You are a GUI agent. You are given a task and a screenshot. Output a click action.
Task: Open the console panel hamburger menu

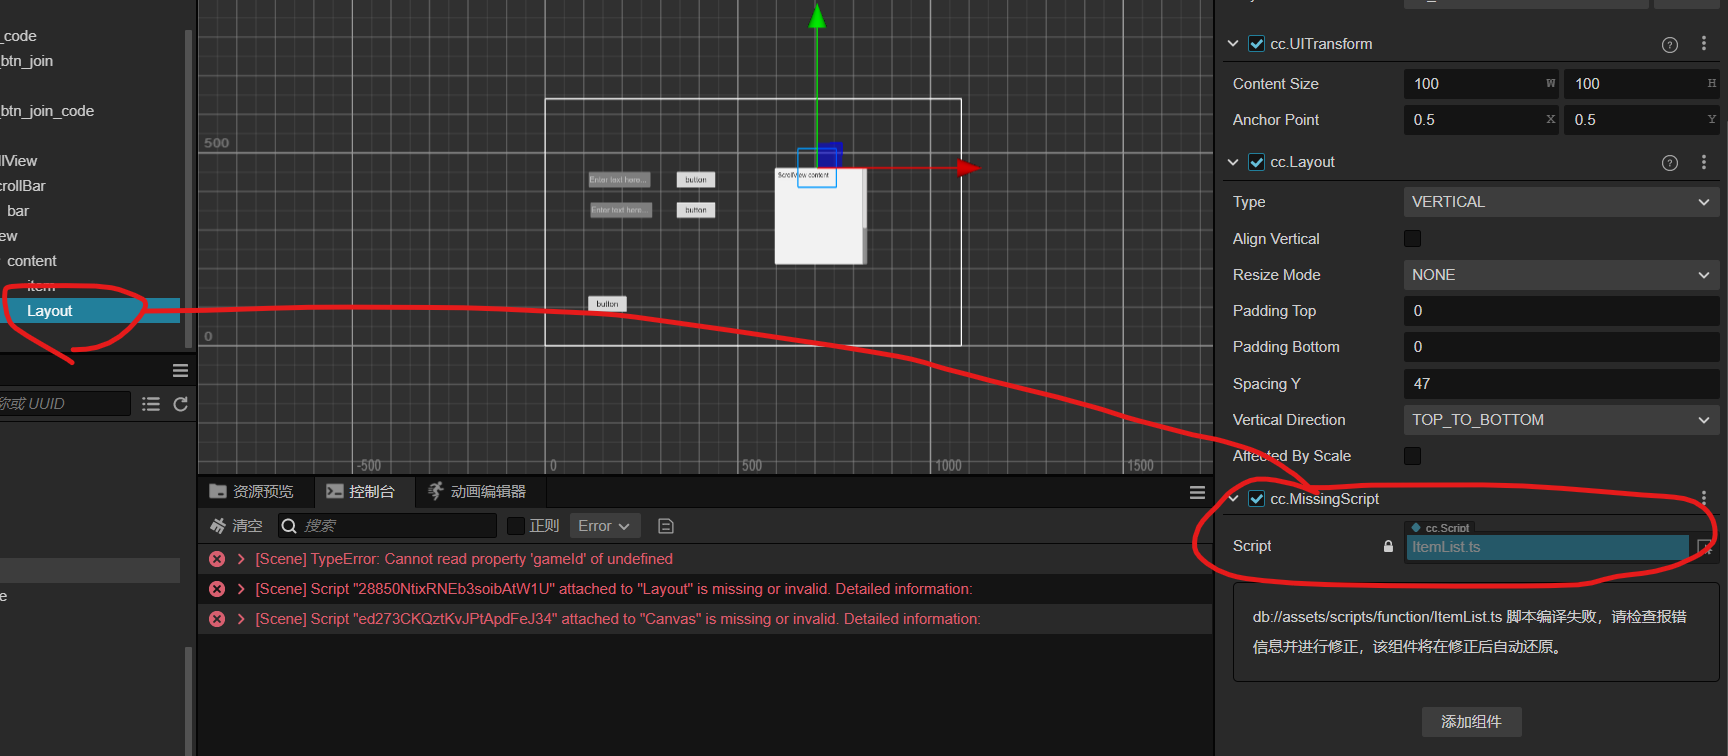coord(1197,492)
